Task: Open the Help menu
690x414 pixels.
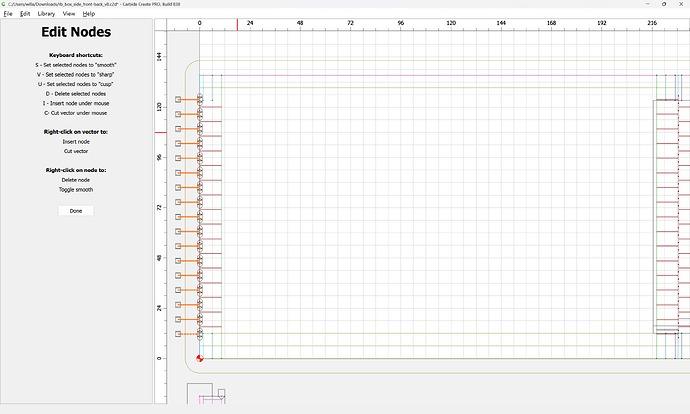Action: point(89,14)
